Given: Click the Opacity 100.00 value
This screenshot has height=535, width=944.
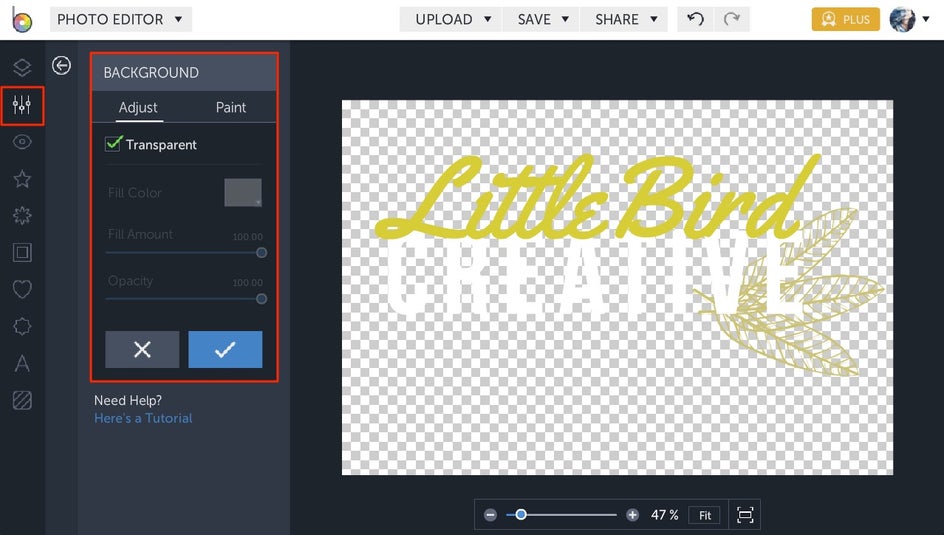Looking at the screenshot, I should pos(247,282).
